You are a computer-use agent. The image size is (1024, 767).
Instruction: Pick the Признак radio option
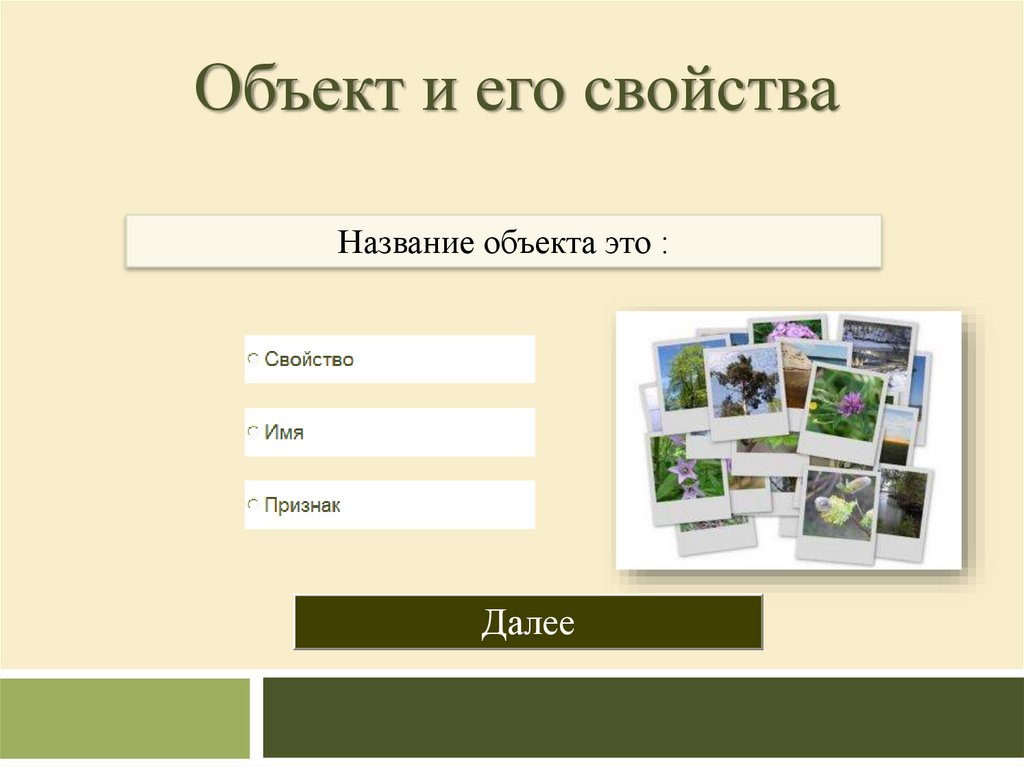click(253, 504)
